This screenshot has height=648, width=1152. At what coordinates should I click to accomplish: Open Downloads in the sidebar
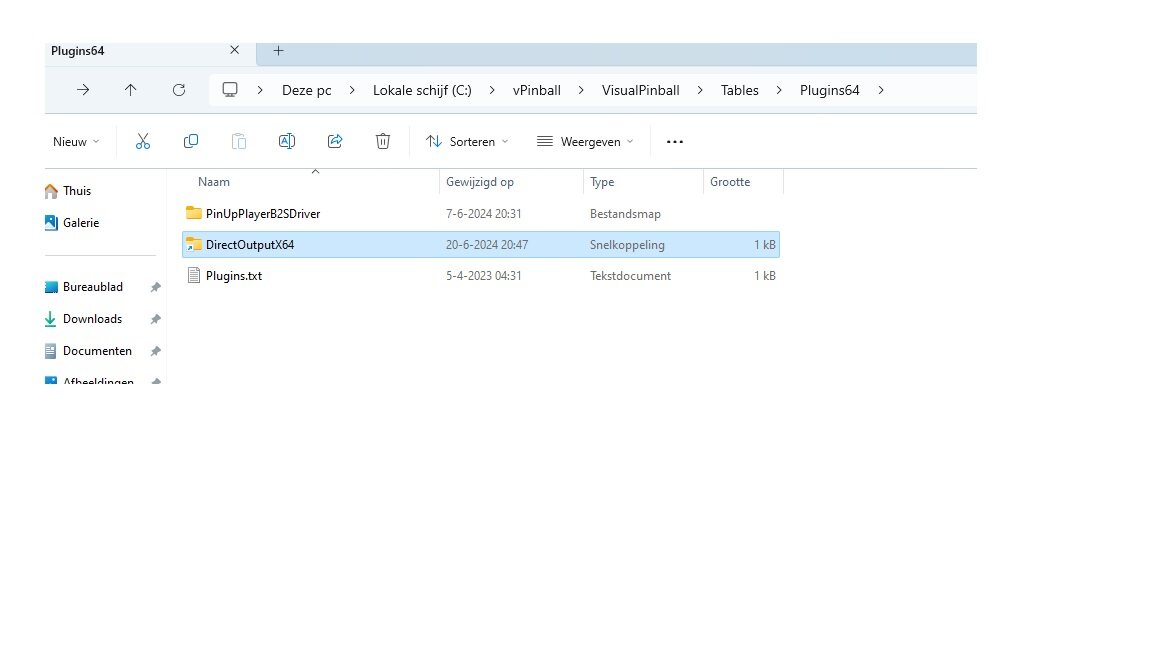coord(92,319)
